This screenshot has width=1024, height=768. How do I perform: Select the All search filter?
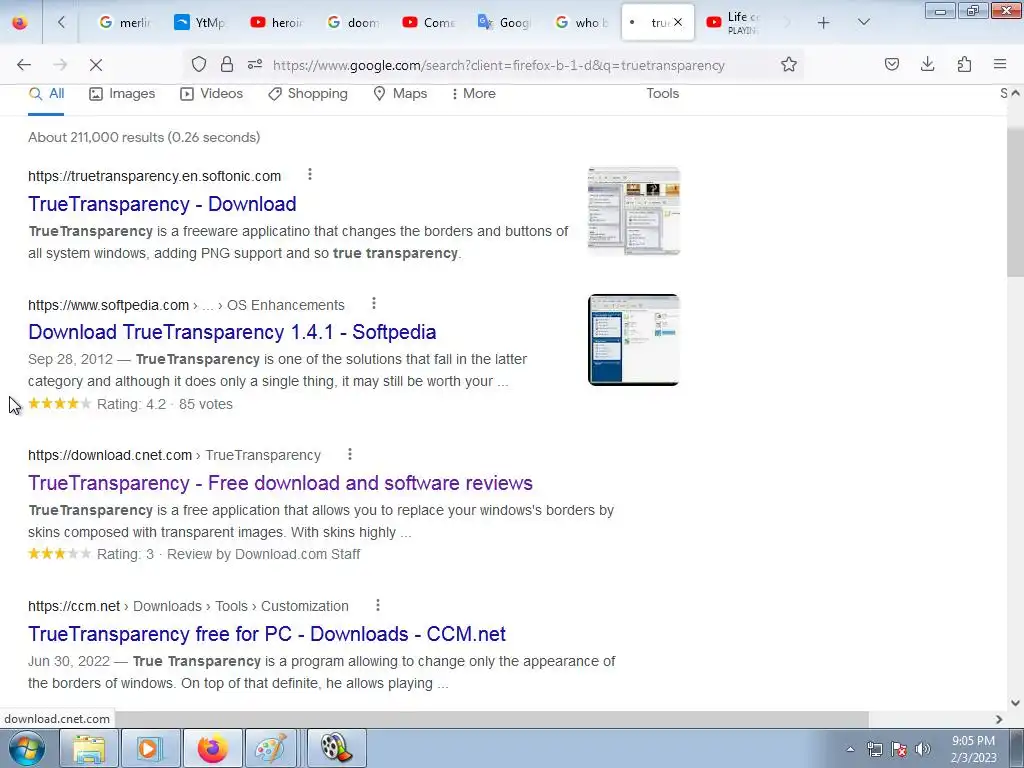[46, 93]
